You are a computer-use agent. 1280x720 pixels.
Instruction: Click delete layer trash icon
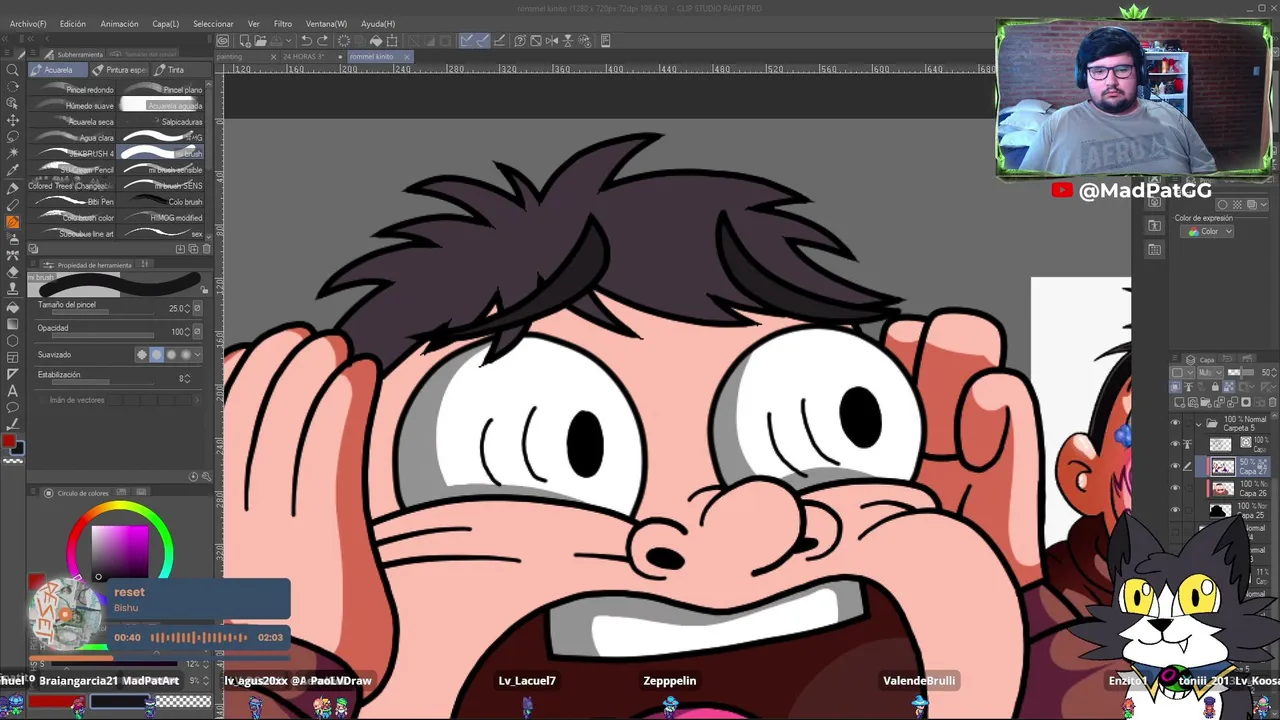tap(1272, 403)
